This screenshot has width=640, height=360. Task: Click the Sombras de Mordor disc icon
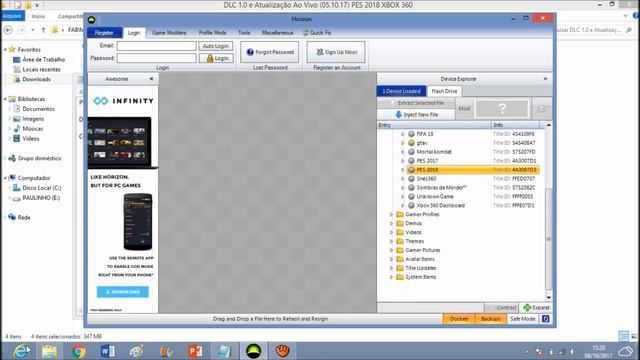tap(411, 188)
